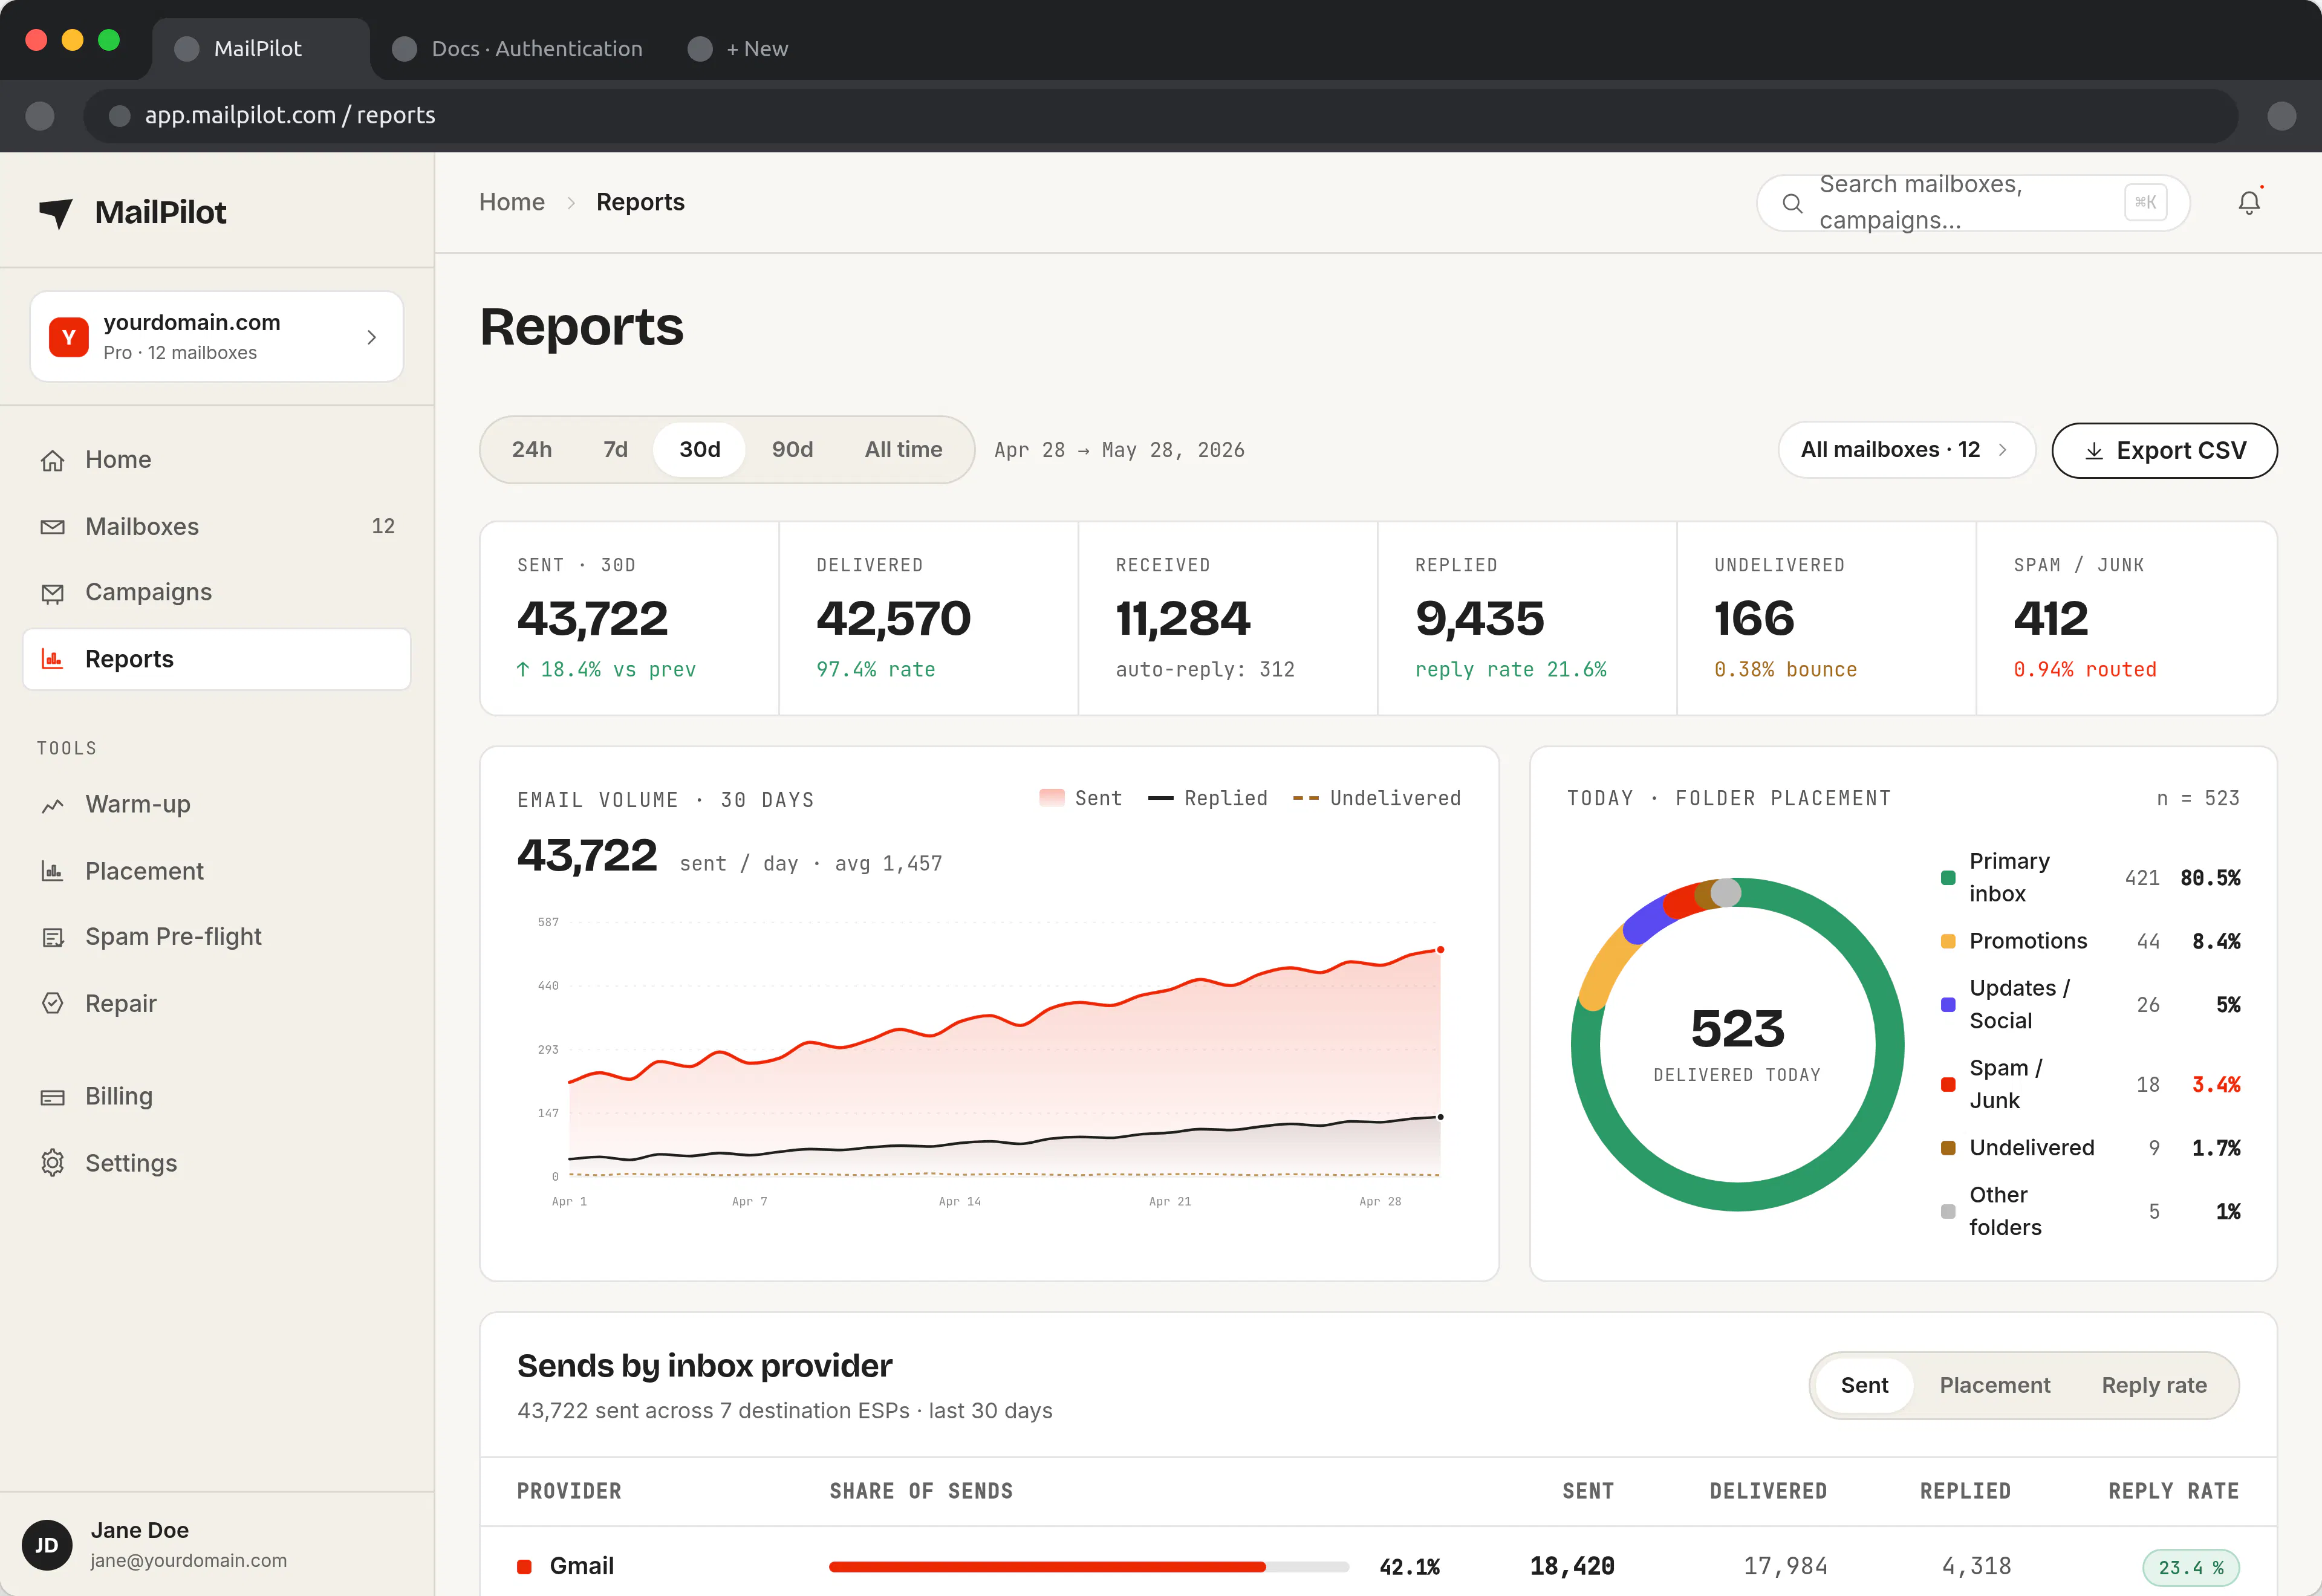Click the Mailboxes count badge 12
2322x1596 pixels.
tap(383, 526)
